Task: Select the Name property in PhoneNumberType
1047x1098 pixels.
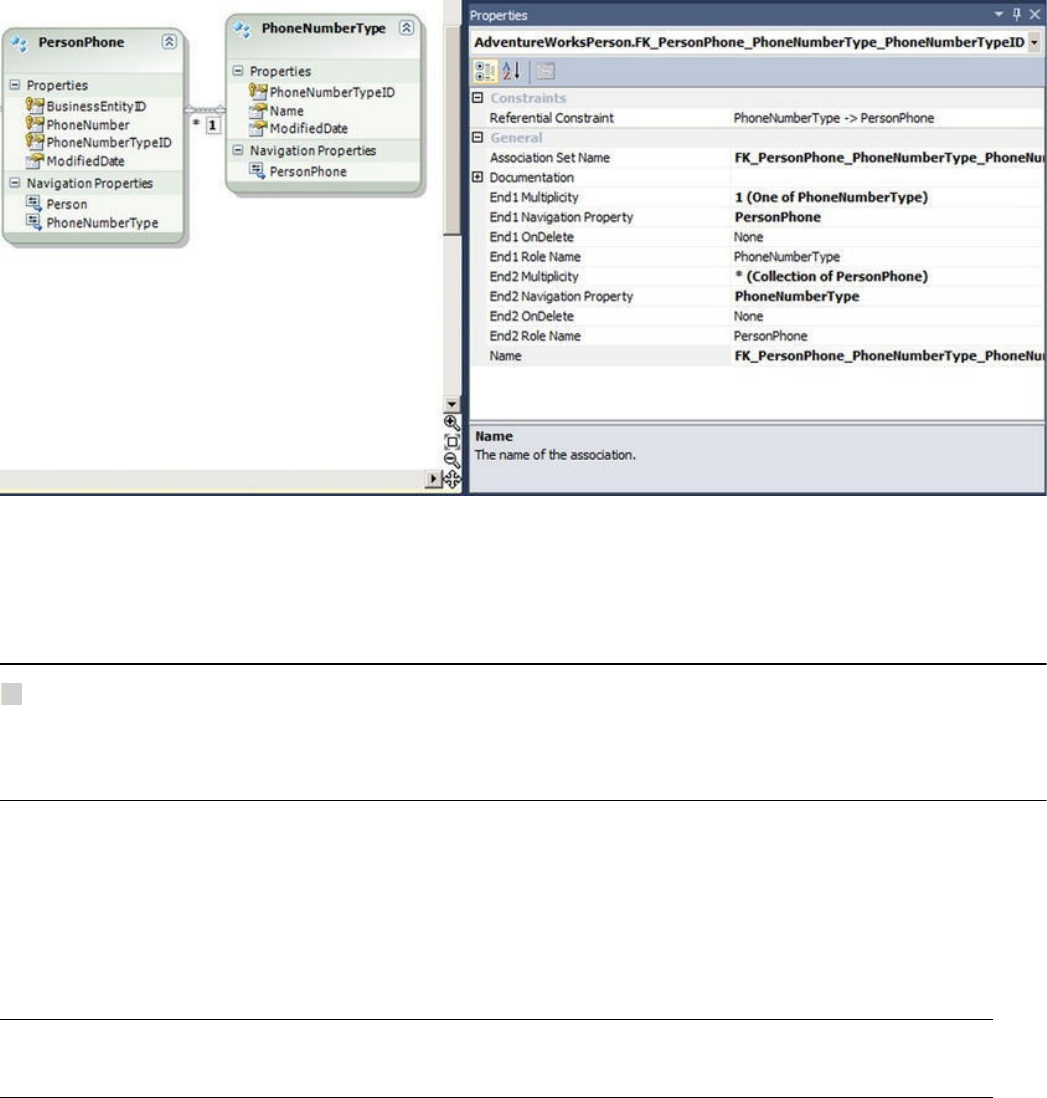Action: pyautogui.click(x=286, y=111)
